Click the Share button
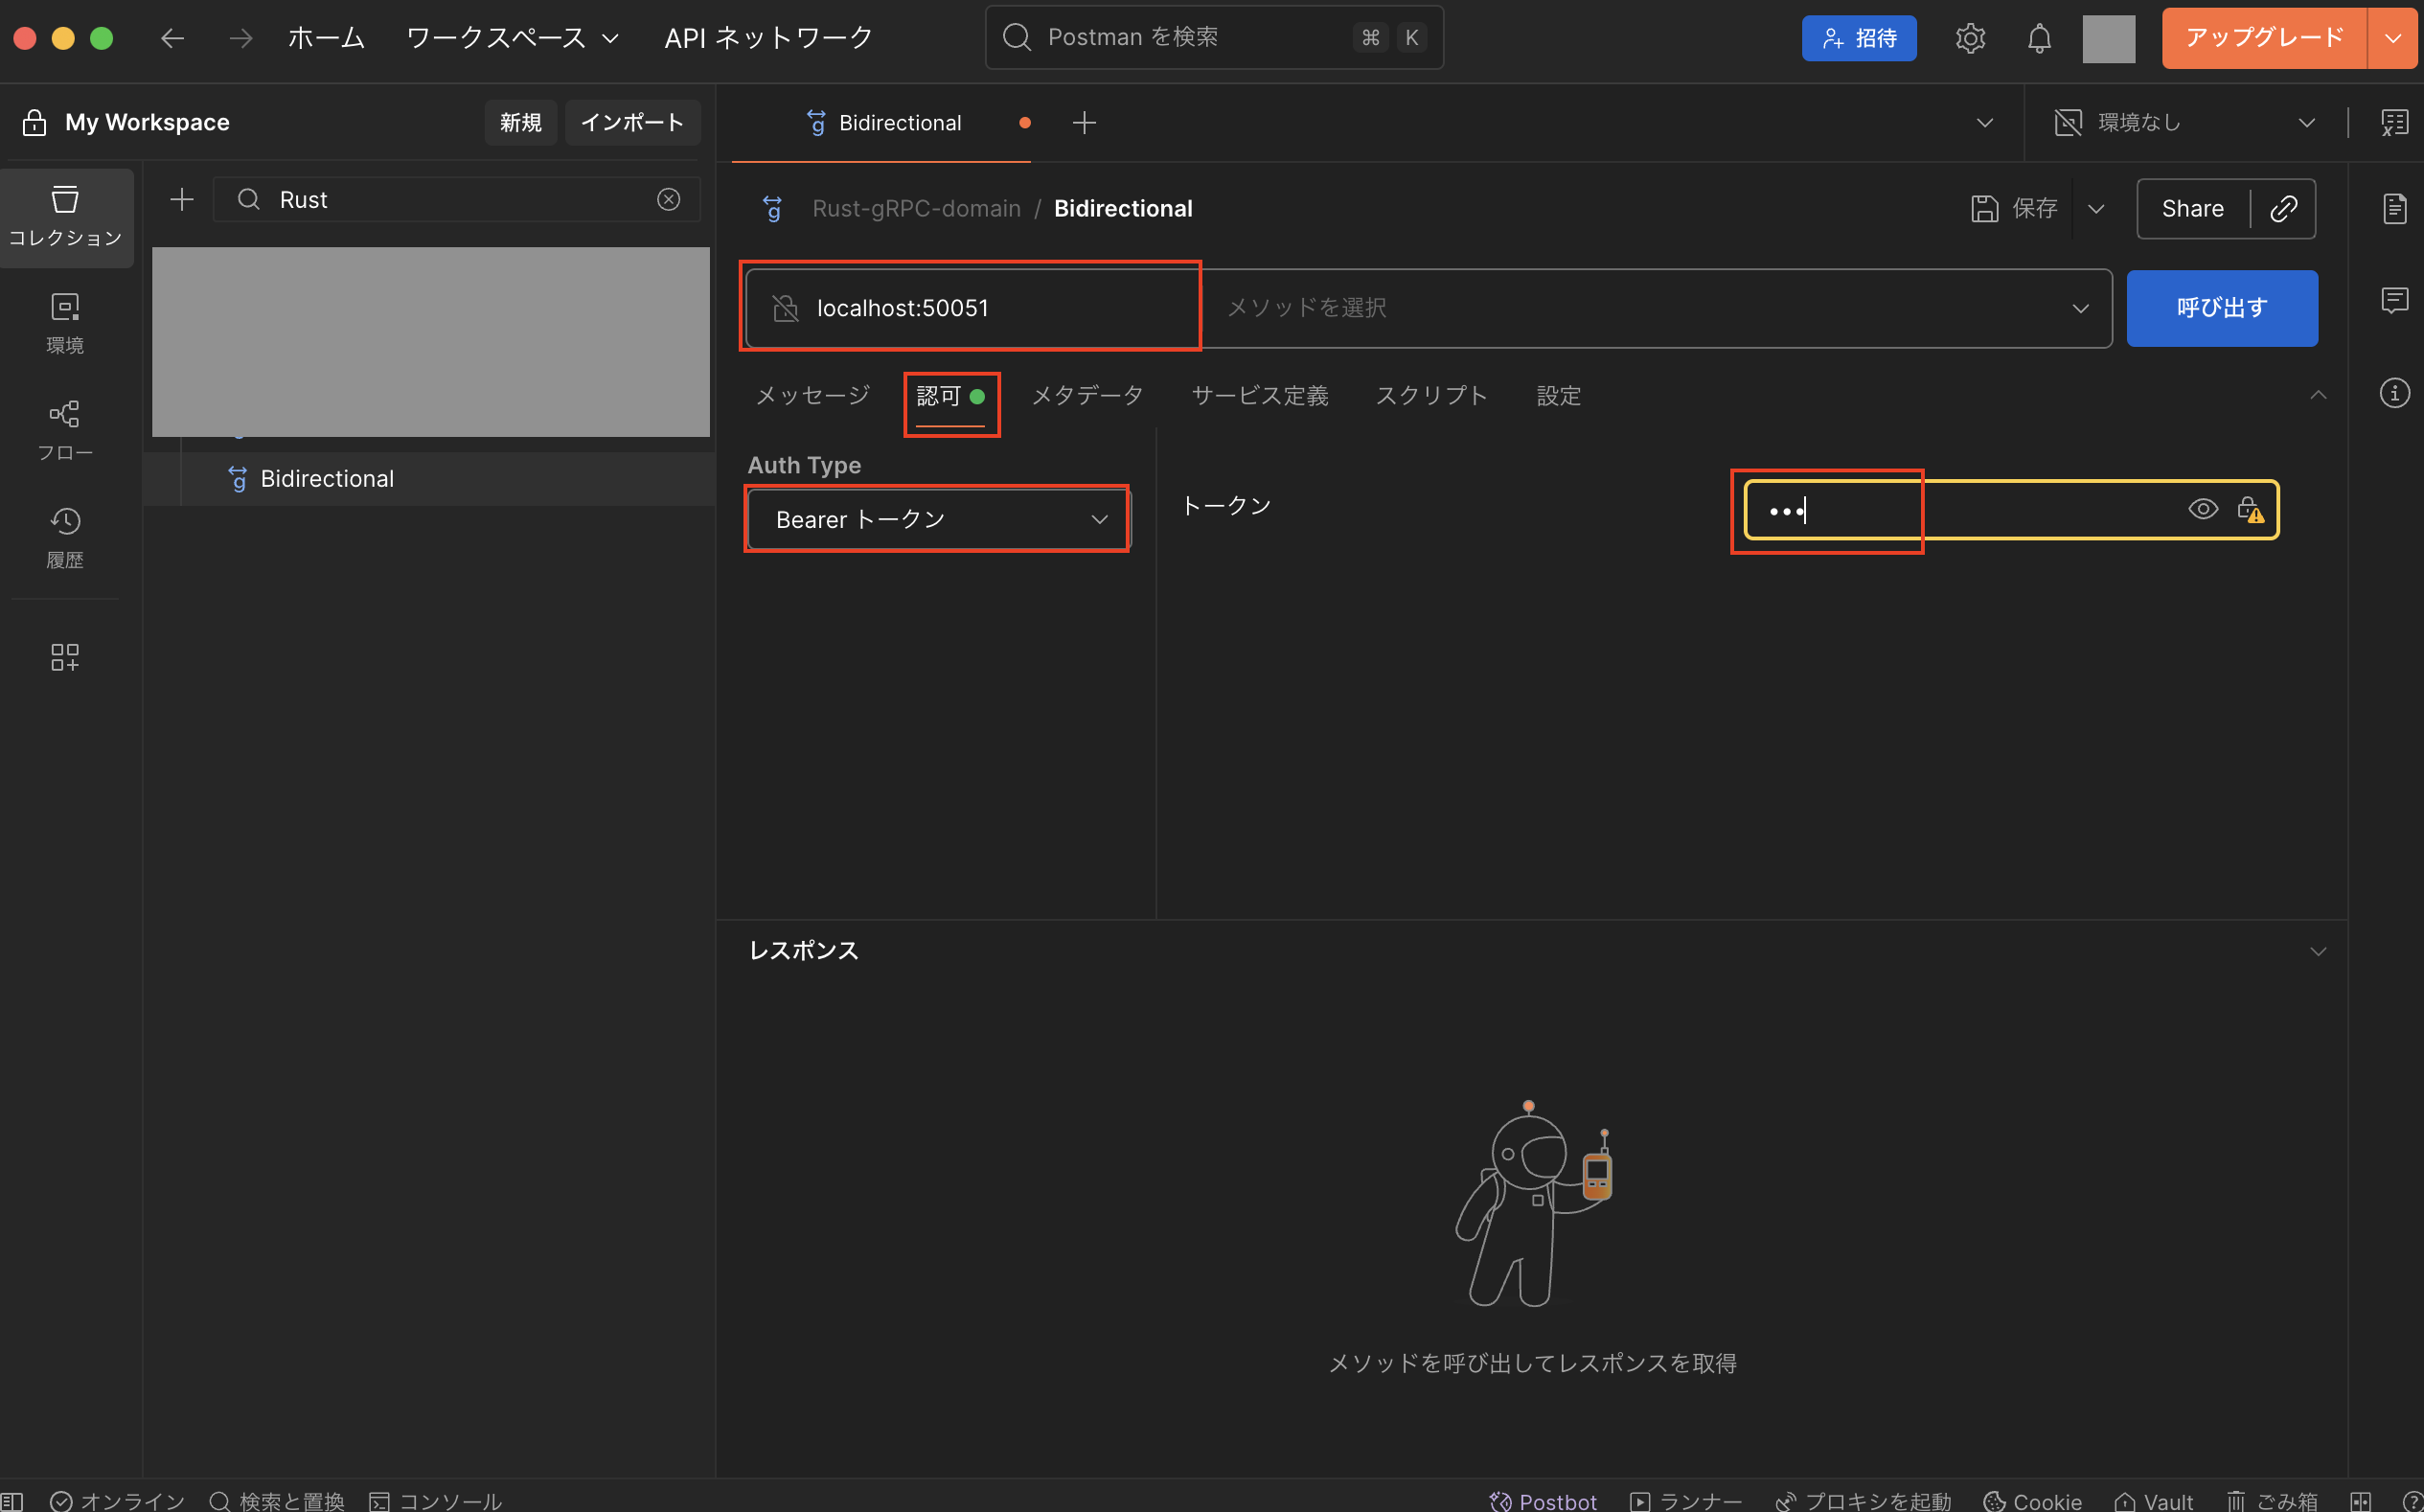The height and width of the screenshot is (1512, 2424). pos(2193,208)
